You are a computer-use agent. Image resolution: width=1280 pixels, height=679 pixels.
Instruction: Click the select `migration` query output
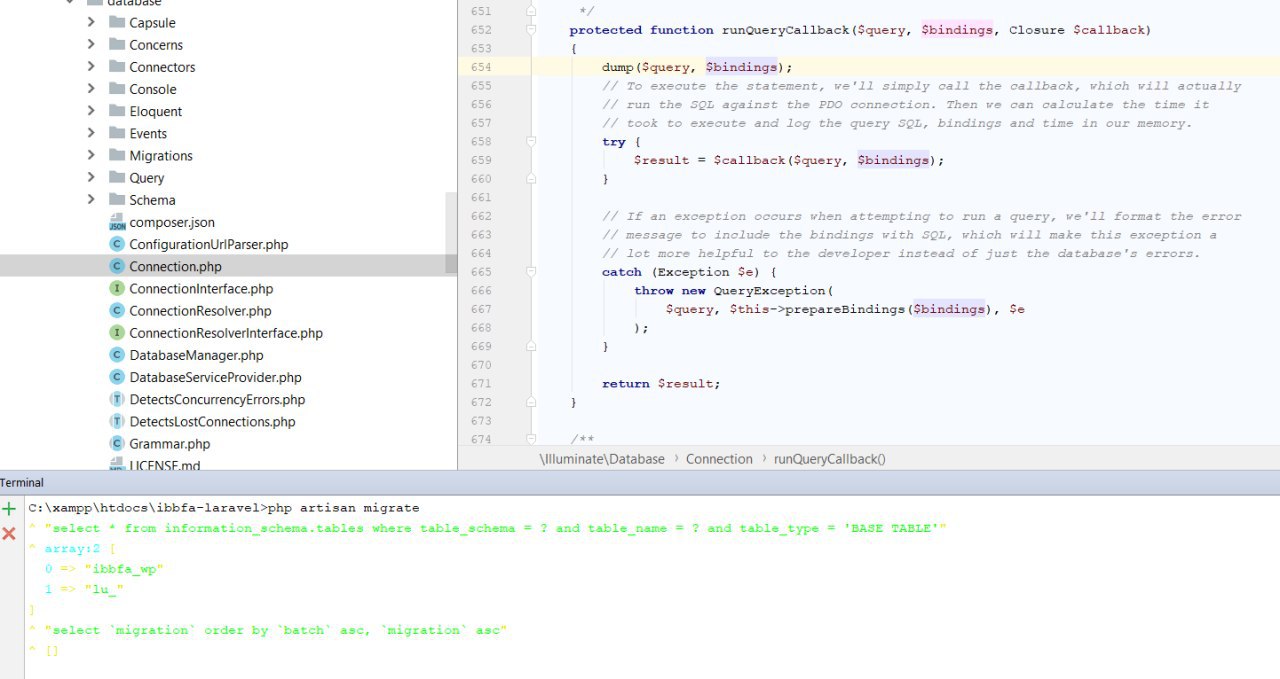coord(275,630)
